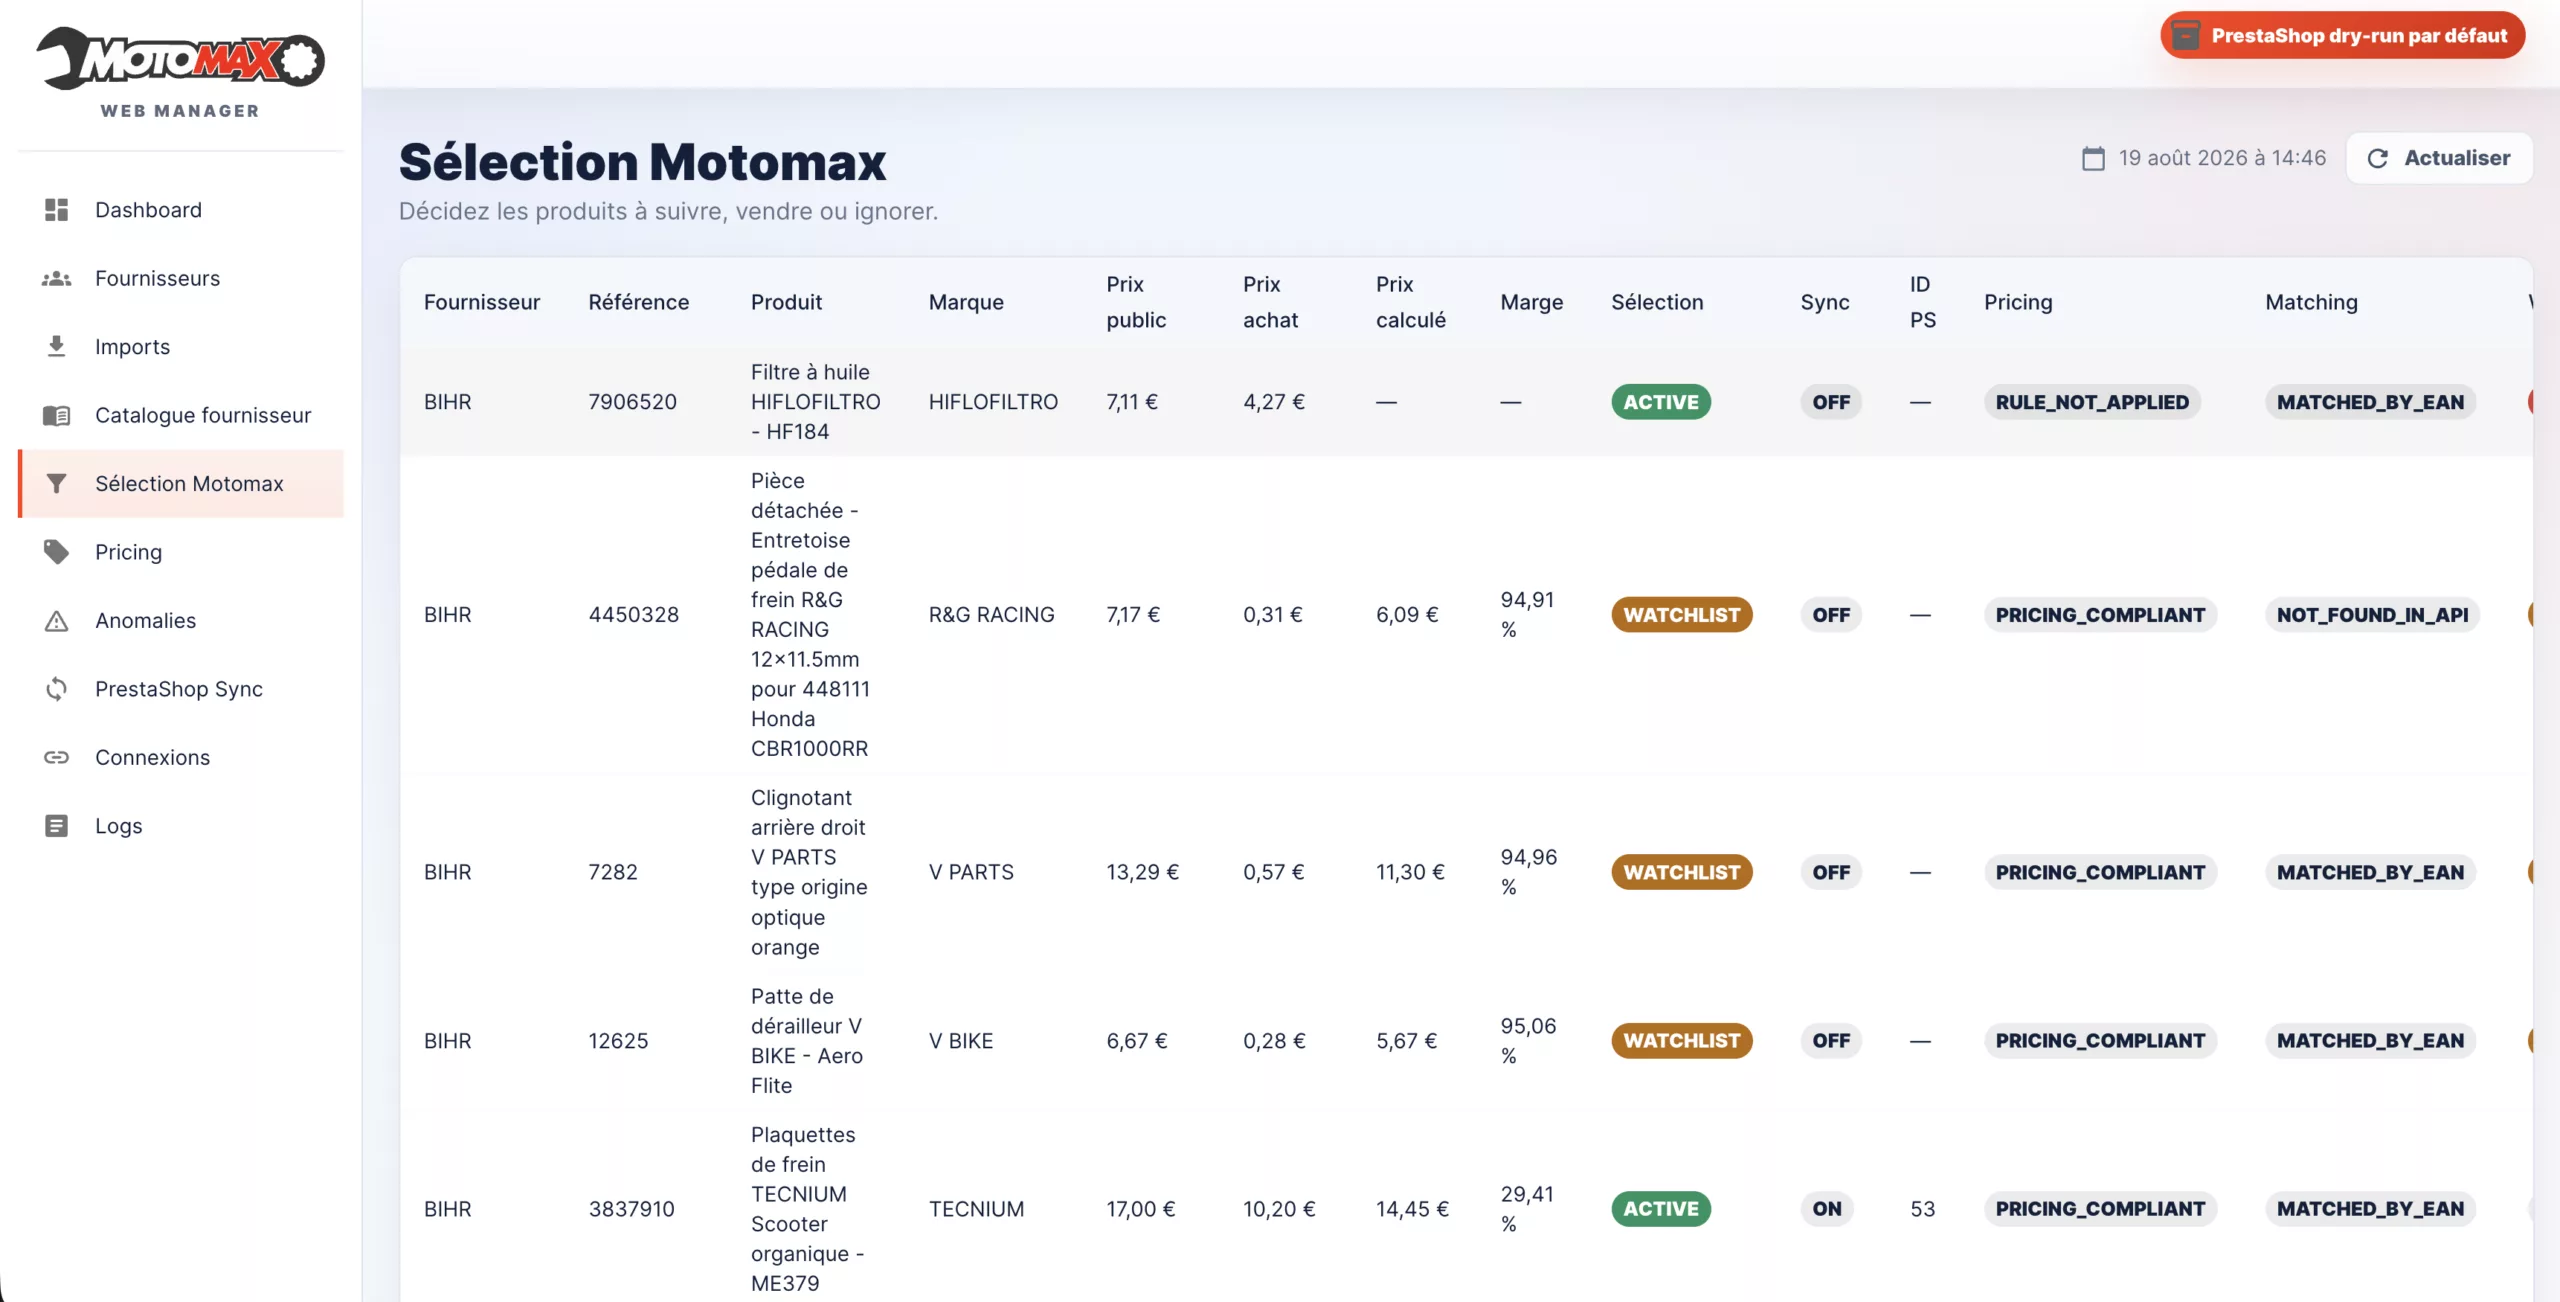Click the Anomalies warning triangle icon
The image size is (2560, 1302).
57,621
